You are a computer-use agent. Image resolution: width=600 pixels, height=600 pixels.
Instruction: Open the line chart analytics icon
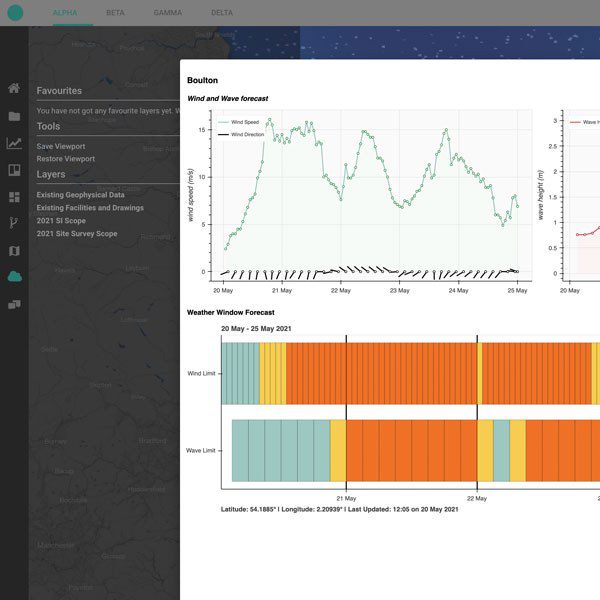pos(14,143)
